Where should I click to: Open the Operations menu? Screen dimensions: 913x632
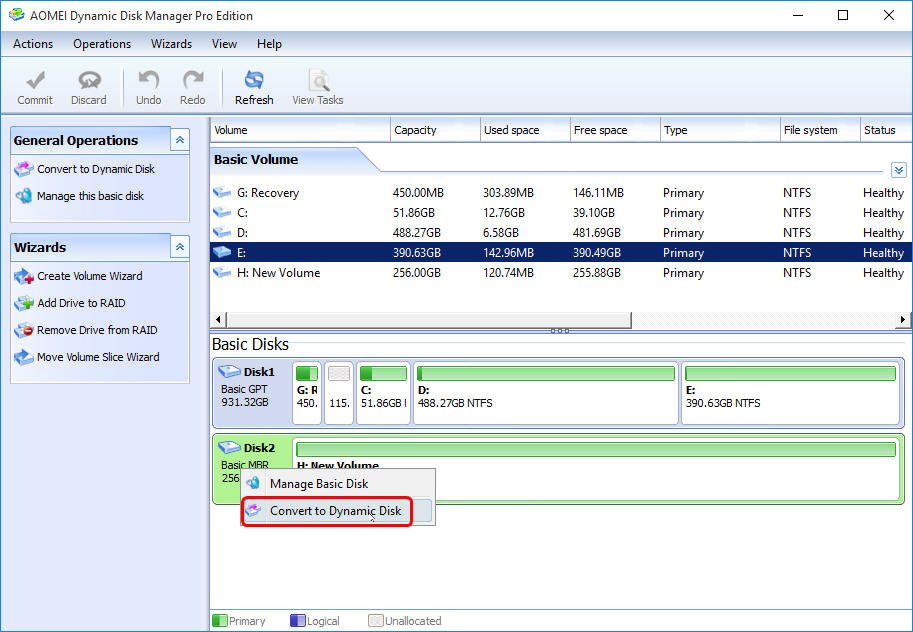(x=102, y=44)
